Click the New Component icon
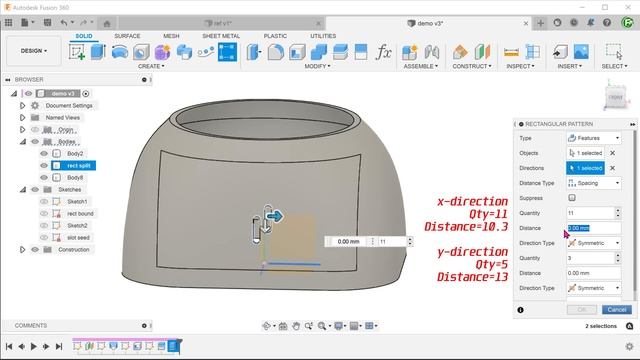Image resolution: width=640 pixels, height=360 pixels. click(409, 52)
